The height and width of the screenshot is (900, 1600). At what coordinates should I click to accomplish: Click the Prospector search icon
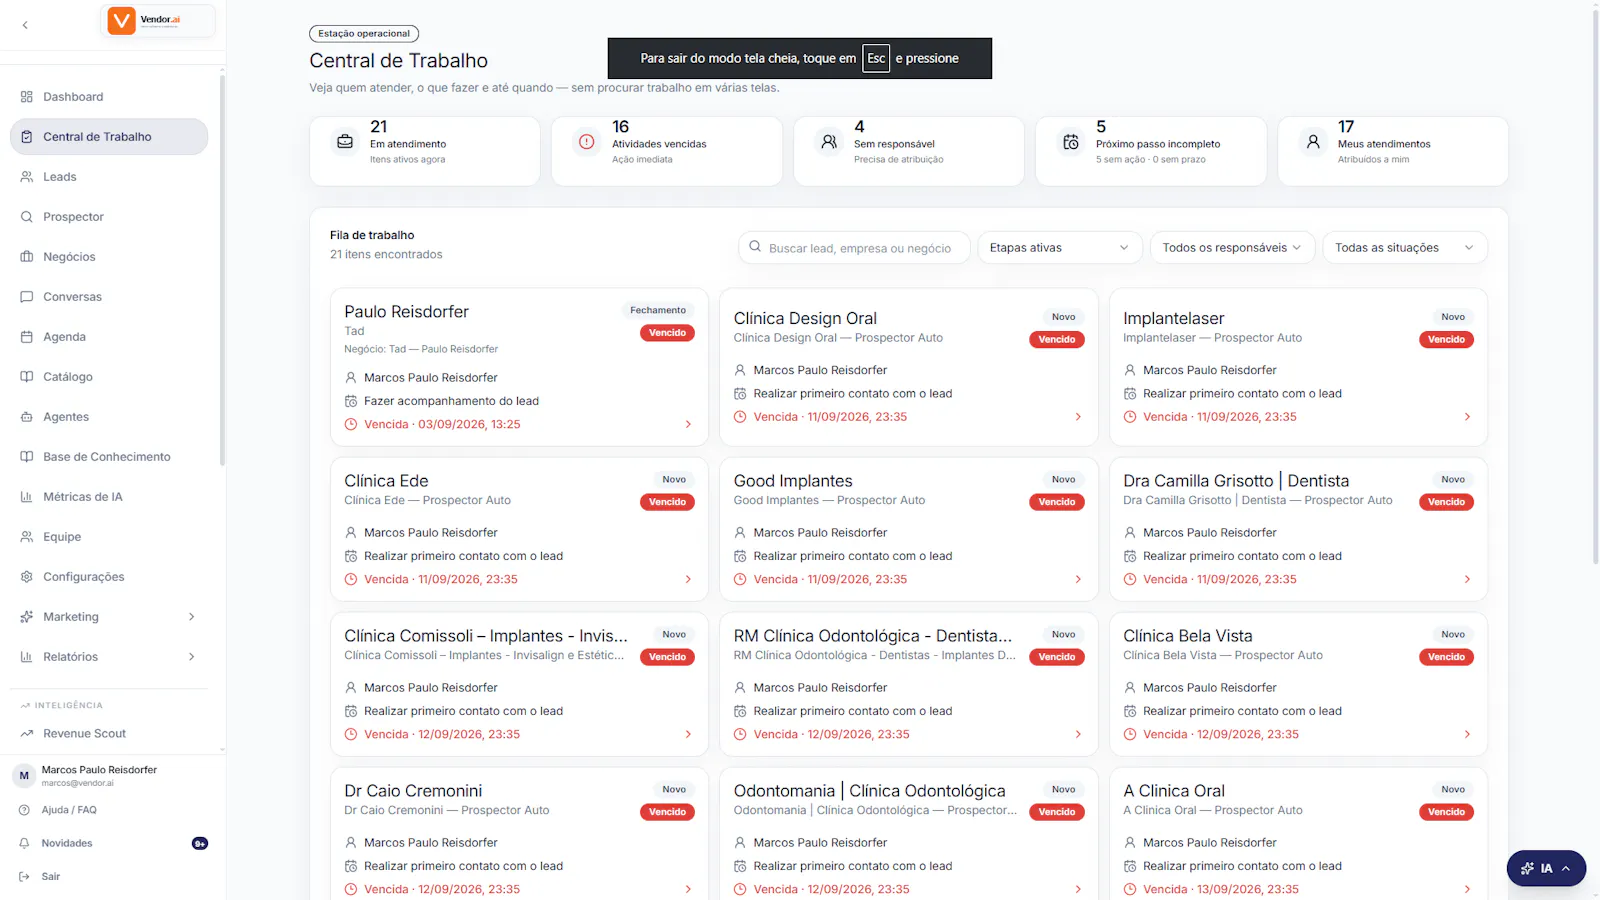point(27,217)
